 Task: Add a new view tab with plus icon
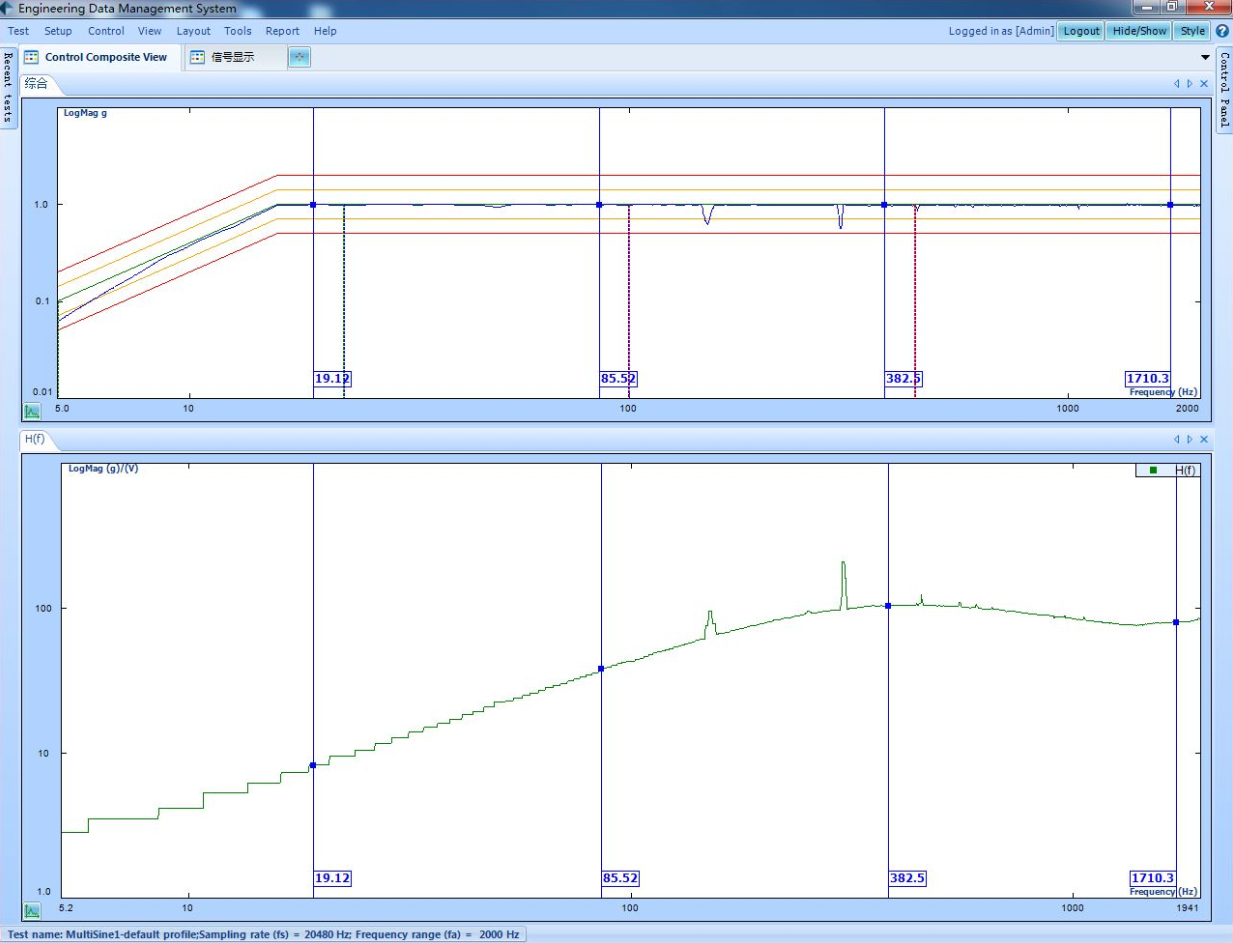(x=300, y=57)
